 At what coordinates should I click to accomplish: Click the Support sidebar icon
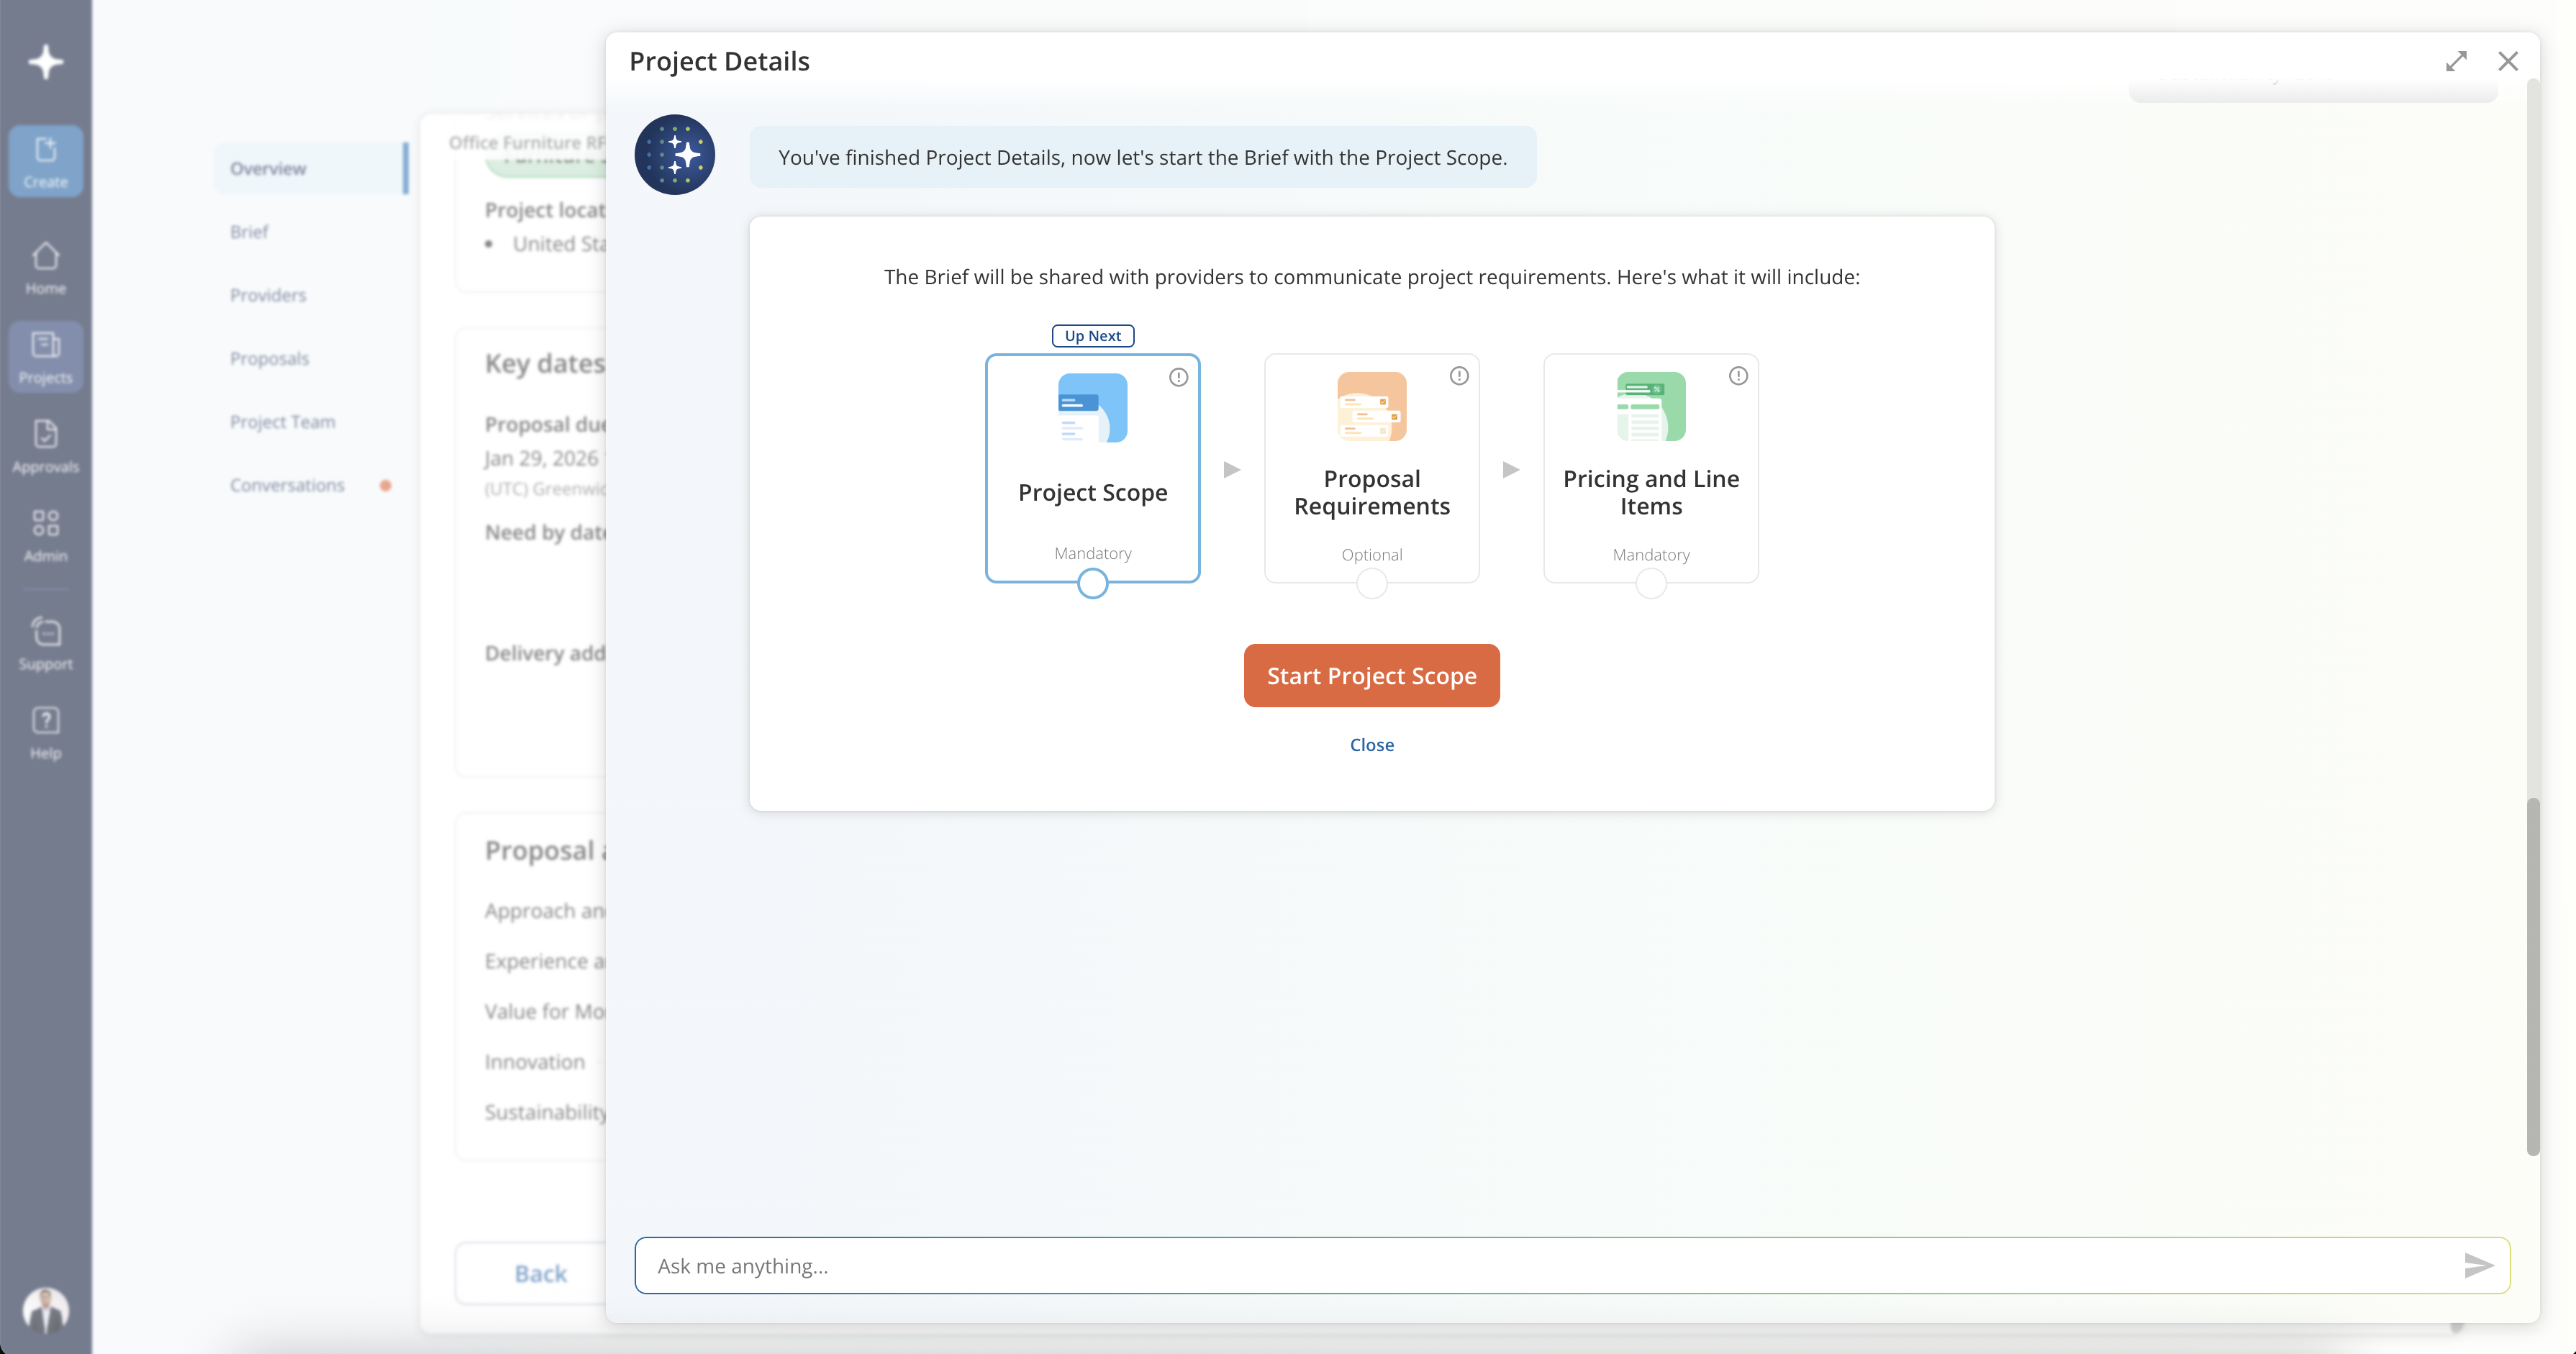[x=46, y=642]
